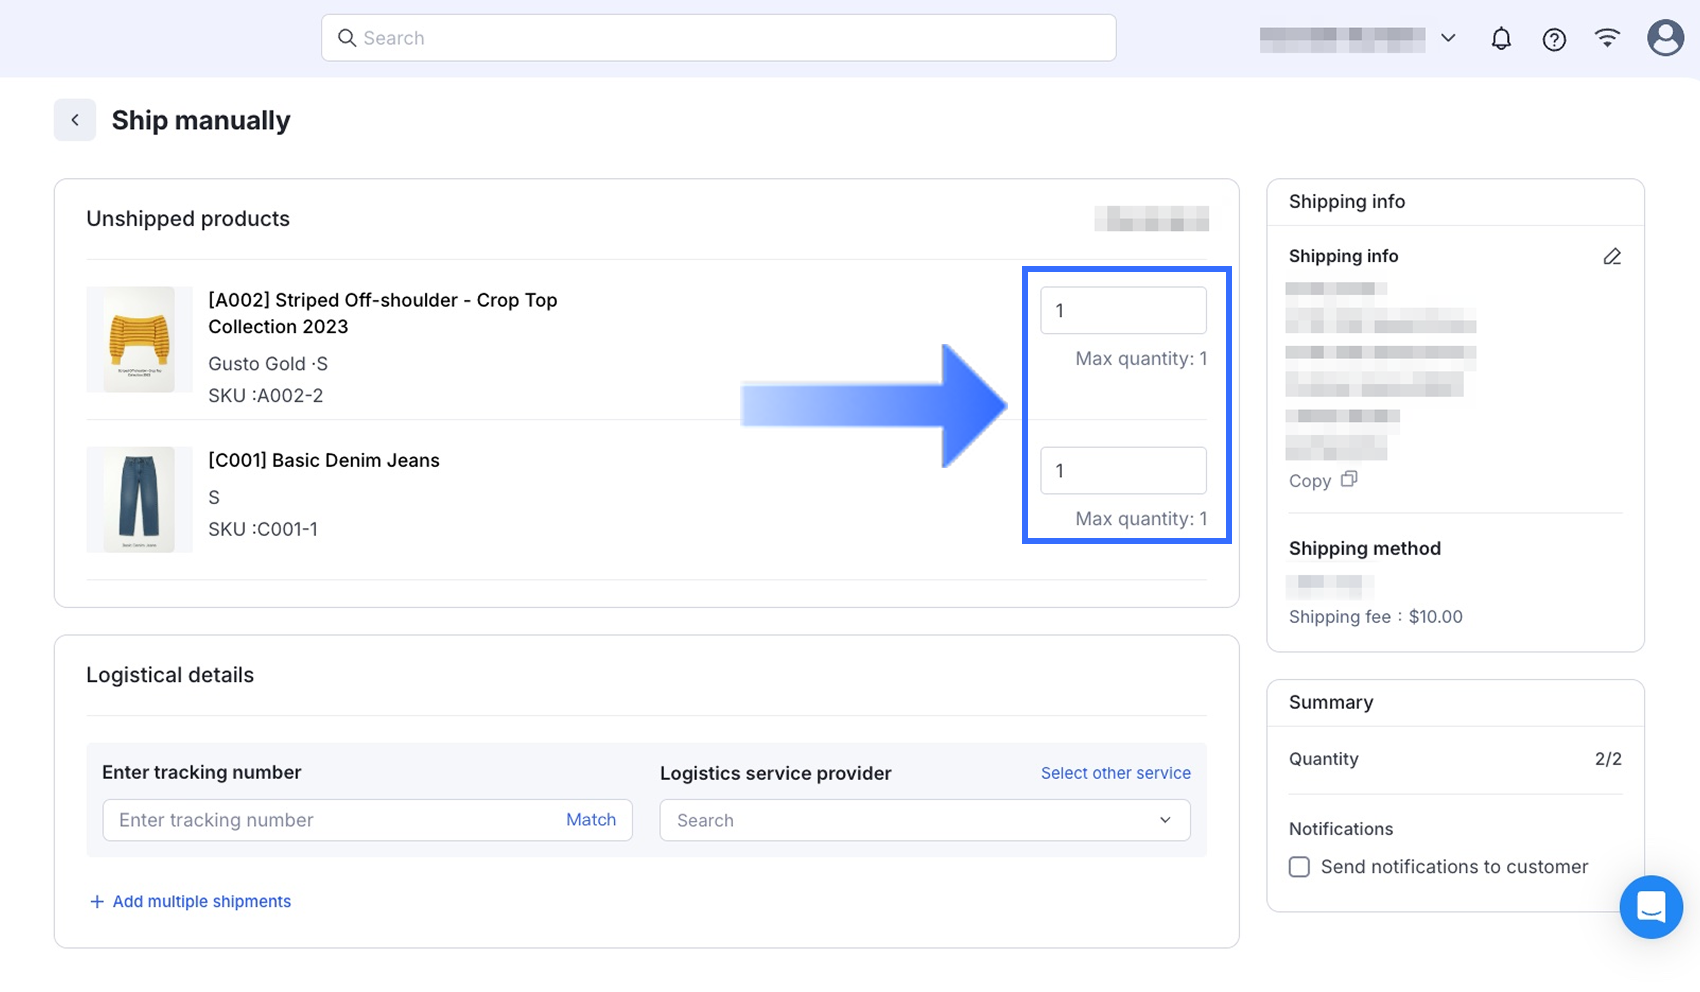Screen dimensions: 1700x992
Task: Enable Send notifications to customer checkbox
Action: [1299, 867]
